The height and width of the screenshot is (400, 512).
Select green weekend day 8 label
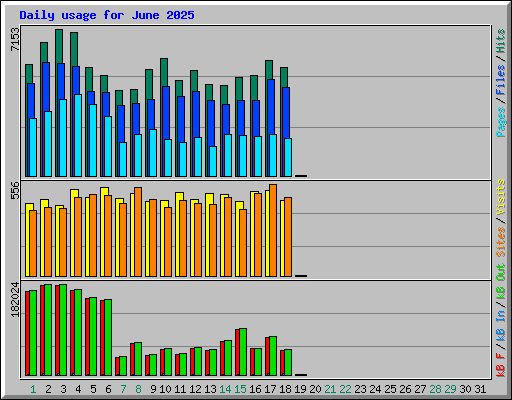click(x=138, y=389)
